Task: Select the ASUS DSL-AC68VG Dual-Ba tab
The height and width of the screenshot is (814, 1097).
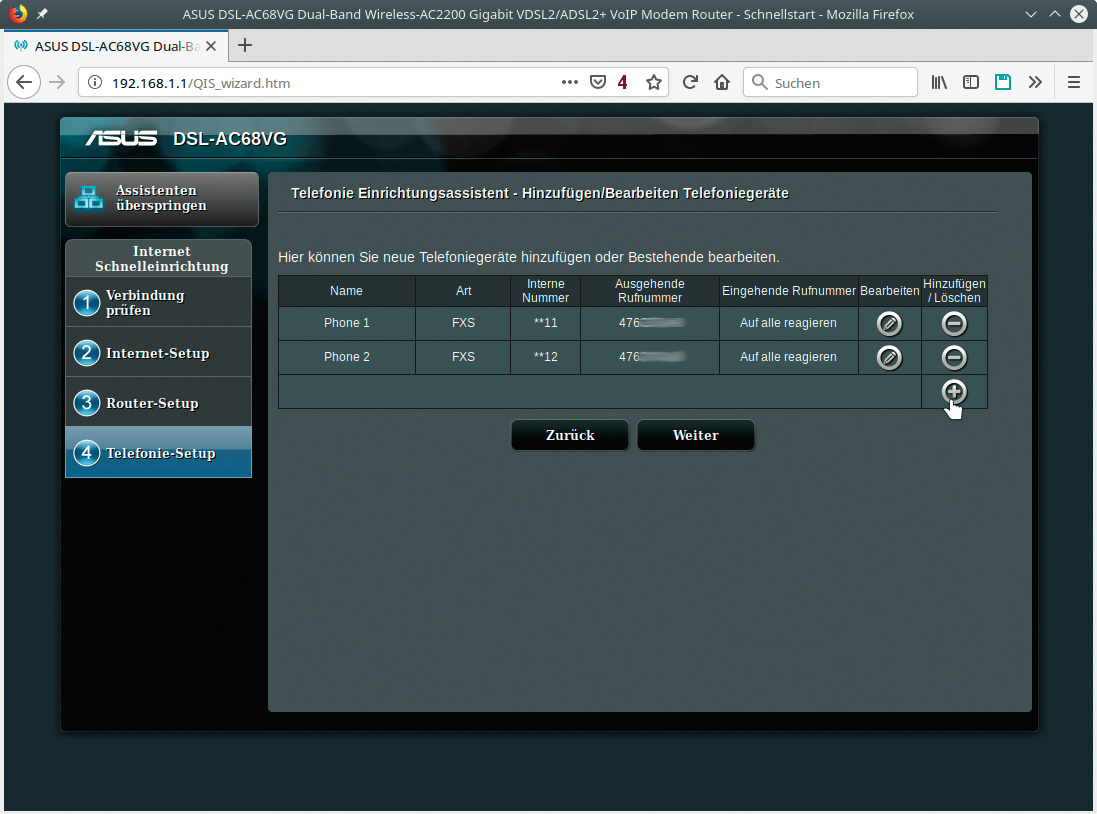Action: coord(115,46)
